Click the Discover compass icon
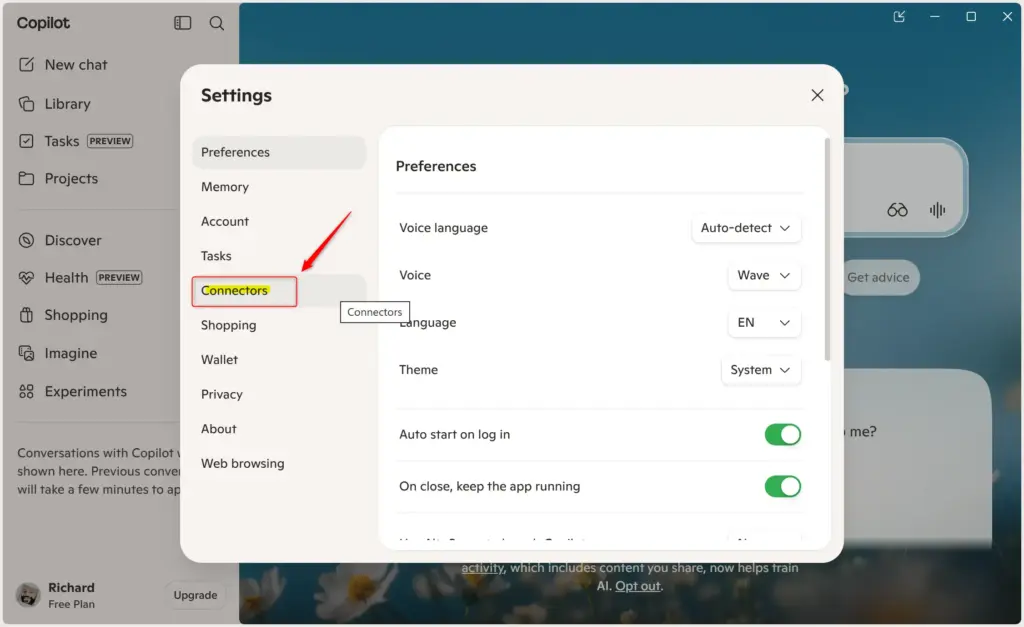The image size is (1024, 627). pyautogui.click(x=26, y=240)
